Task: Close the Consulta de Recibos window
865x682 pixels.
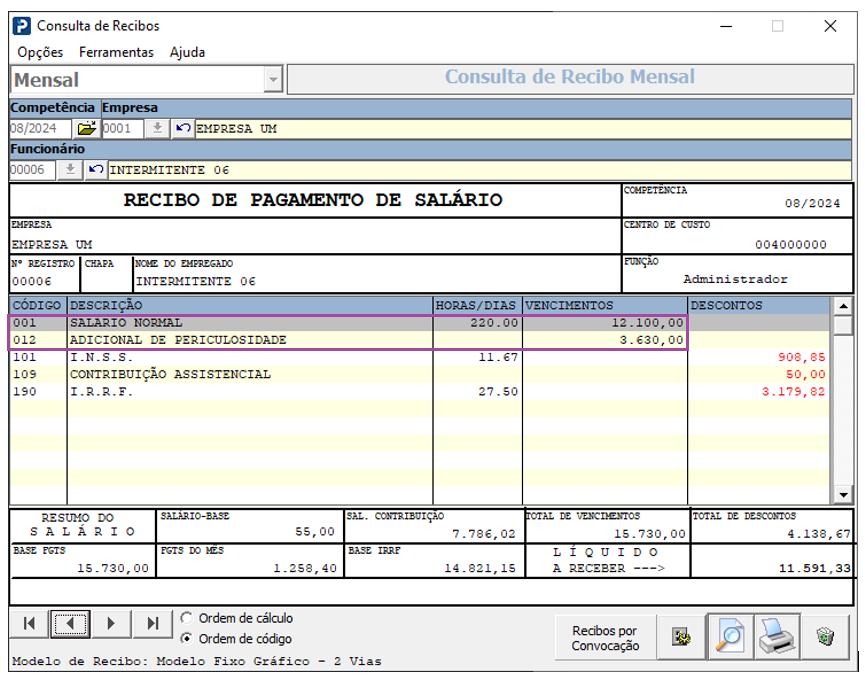Action: tap(830, 26)
